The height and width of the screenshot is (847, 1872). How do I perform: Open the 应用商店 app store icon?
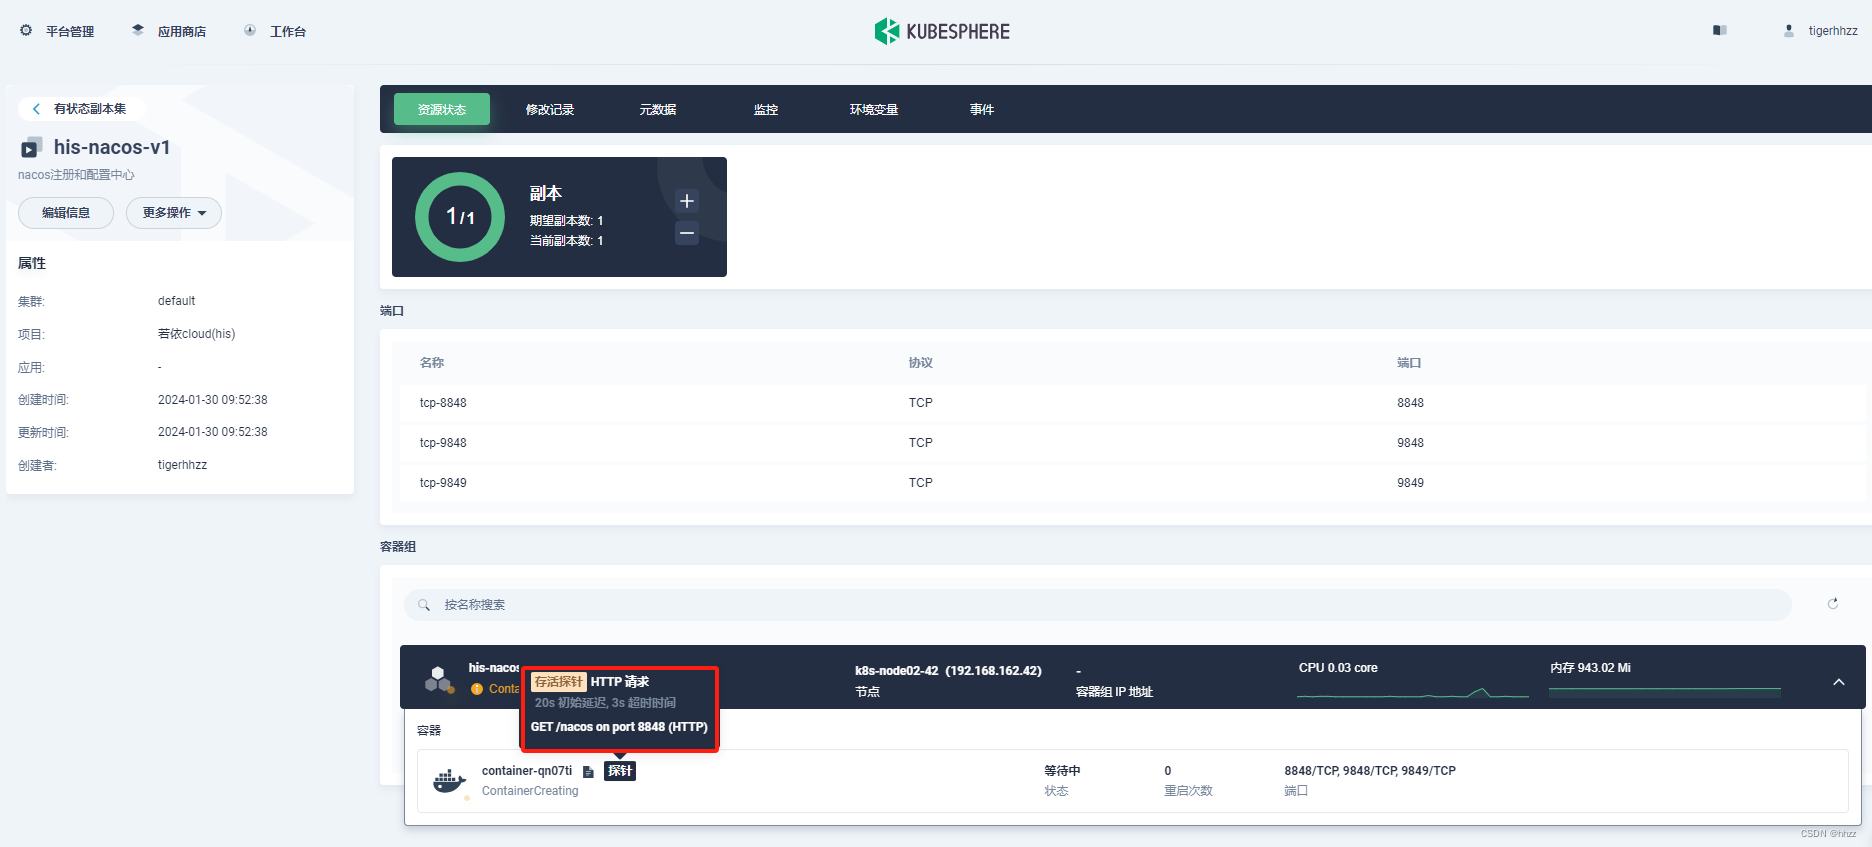(x=138, y=31)
